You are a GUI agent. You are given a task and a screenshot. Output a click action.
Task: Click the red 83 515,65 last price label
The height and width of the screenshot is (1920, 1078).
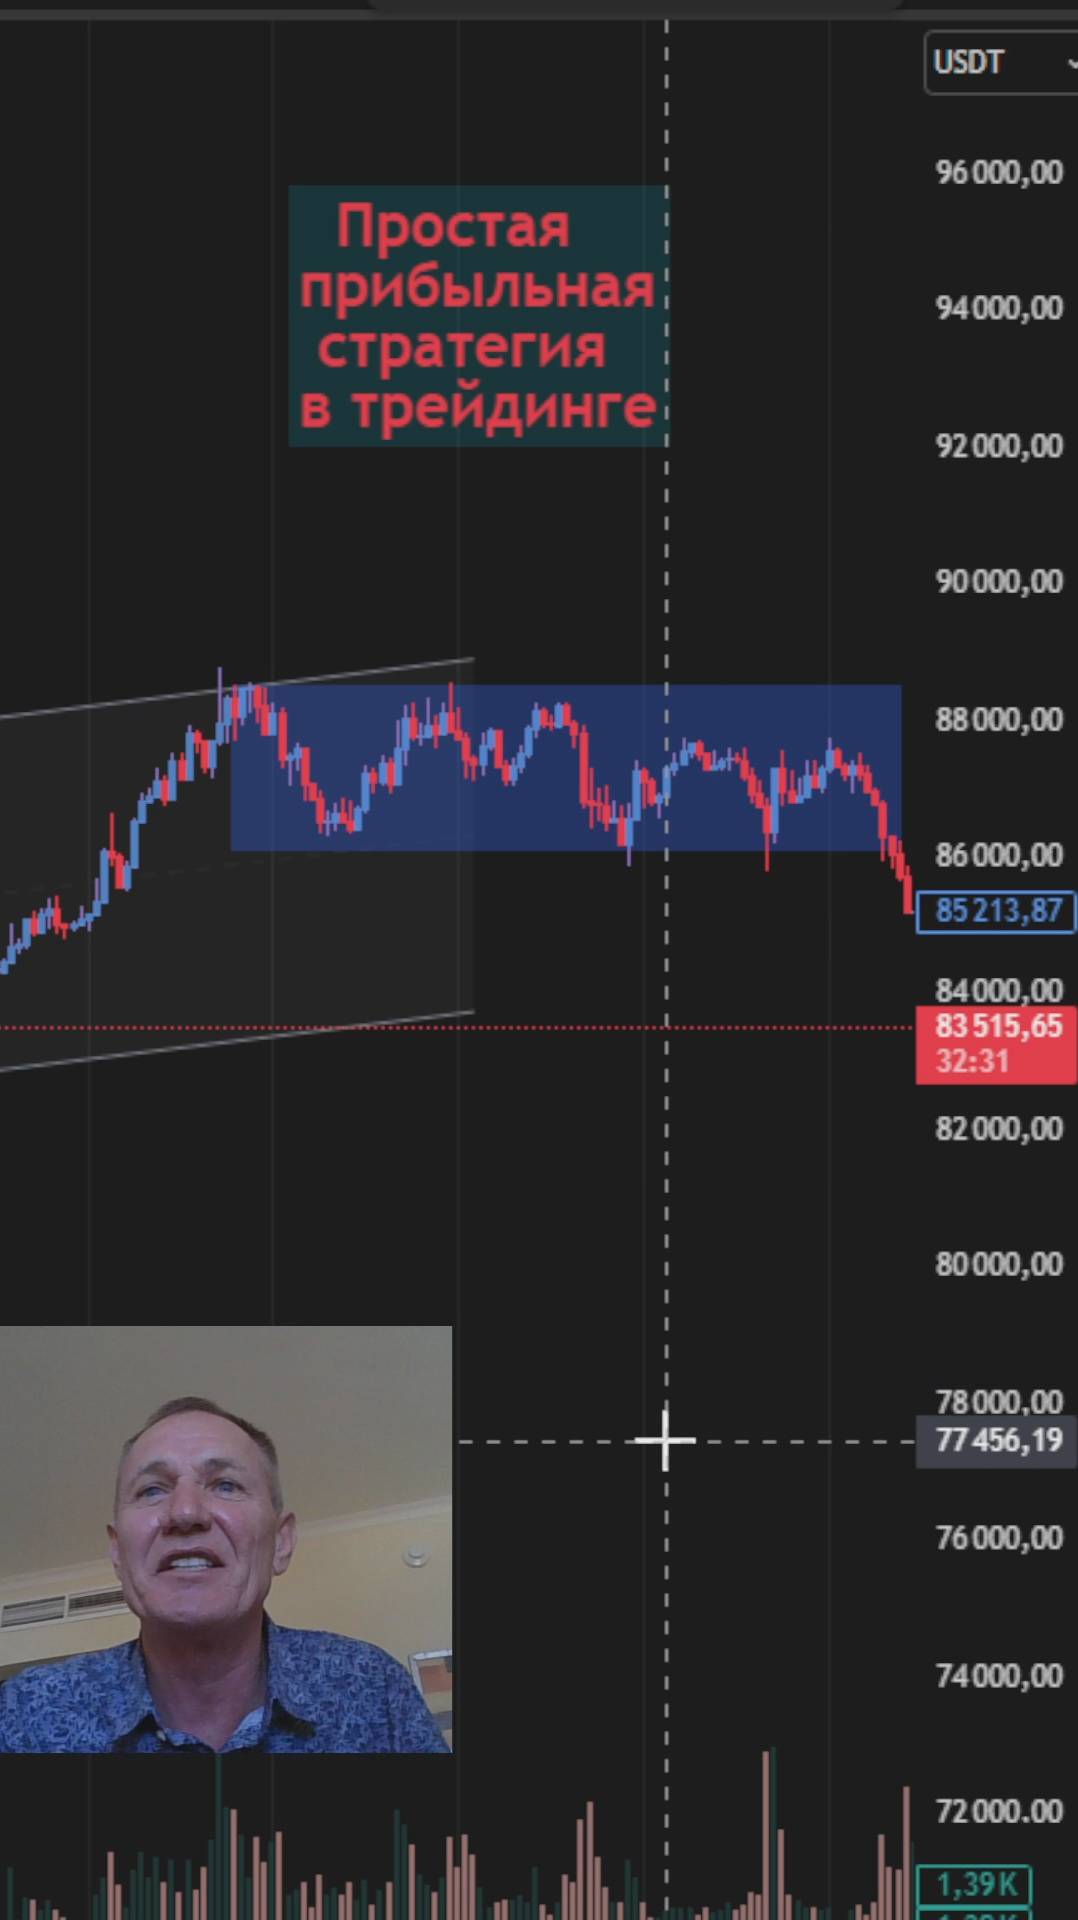(x=996, y=1027)
